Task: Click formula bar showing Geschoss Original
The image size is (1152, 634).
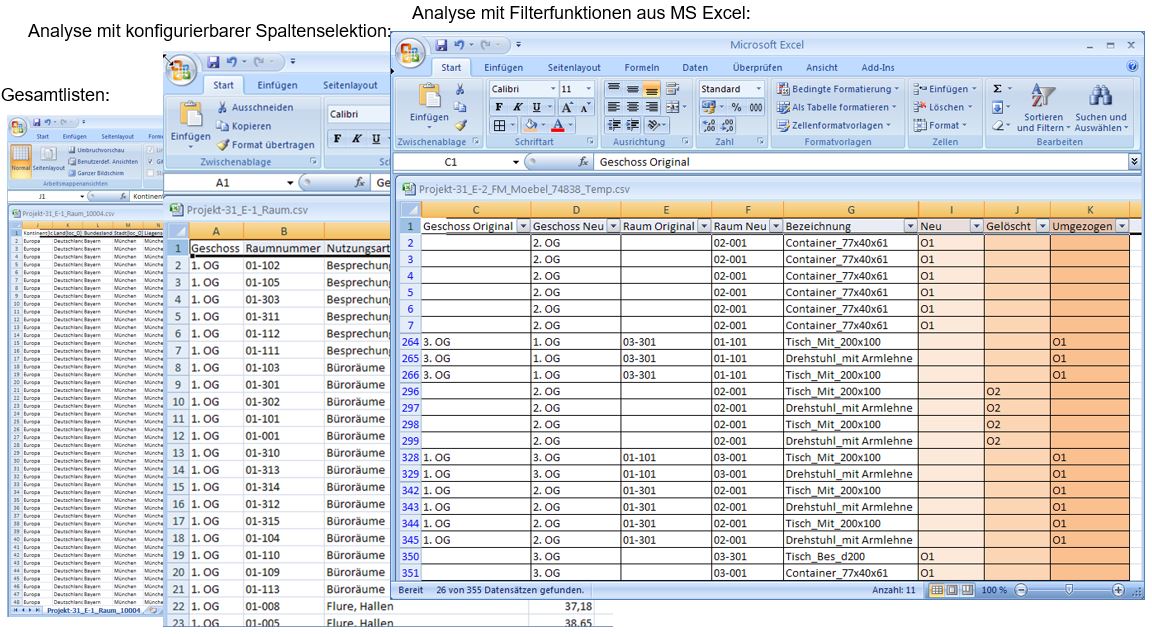Action: (x=861, y=162)
